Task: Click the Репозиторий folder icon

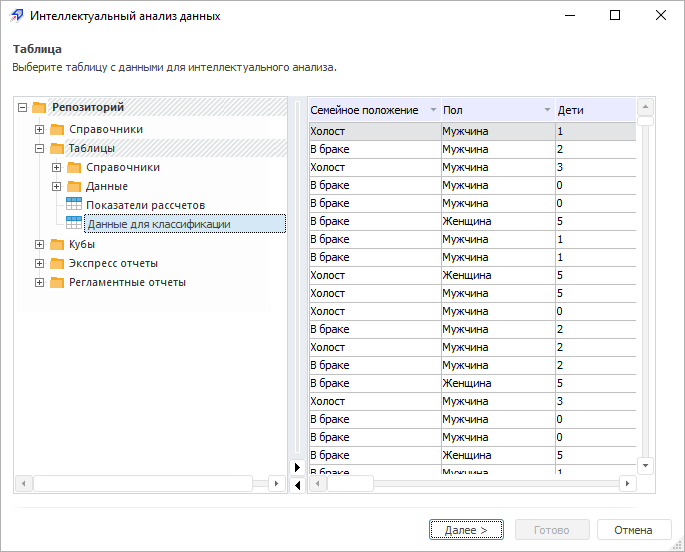Action: click(x=40, y=108)
